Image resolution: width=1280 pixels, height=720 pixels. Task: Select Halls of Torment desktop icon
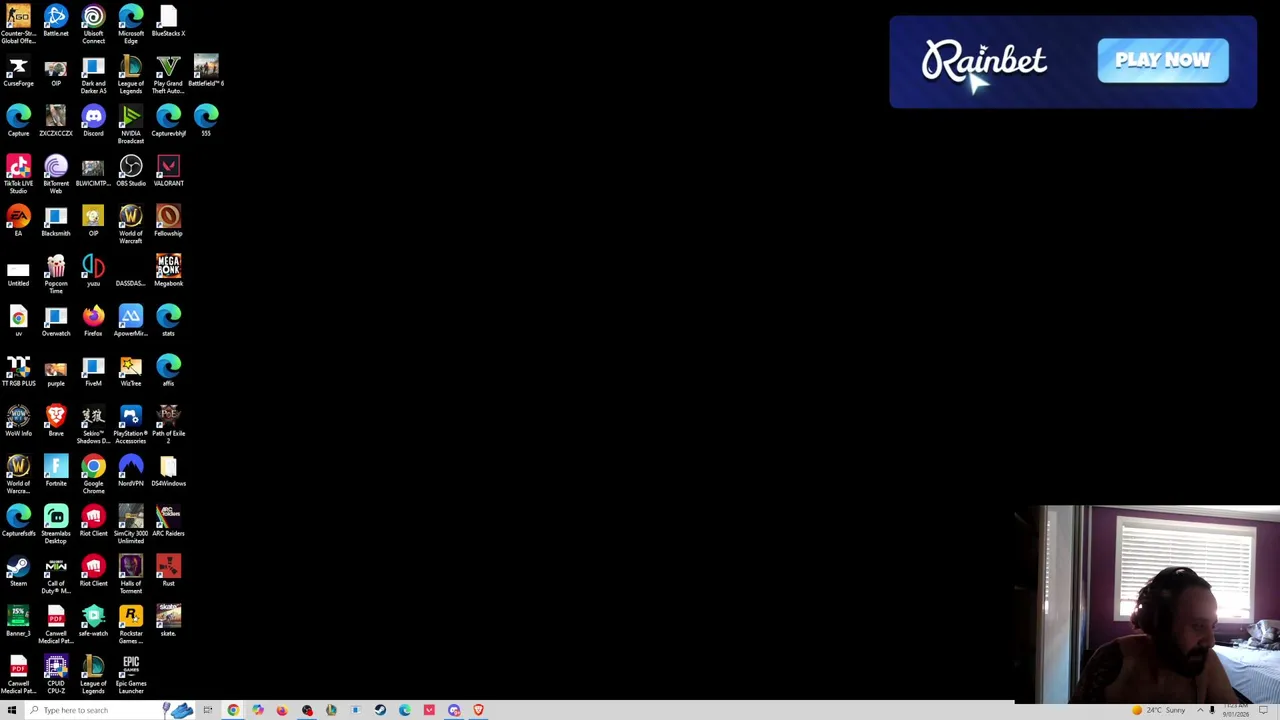[131, 574]
